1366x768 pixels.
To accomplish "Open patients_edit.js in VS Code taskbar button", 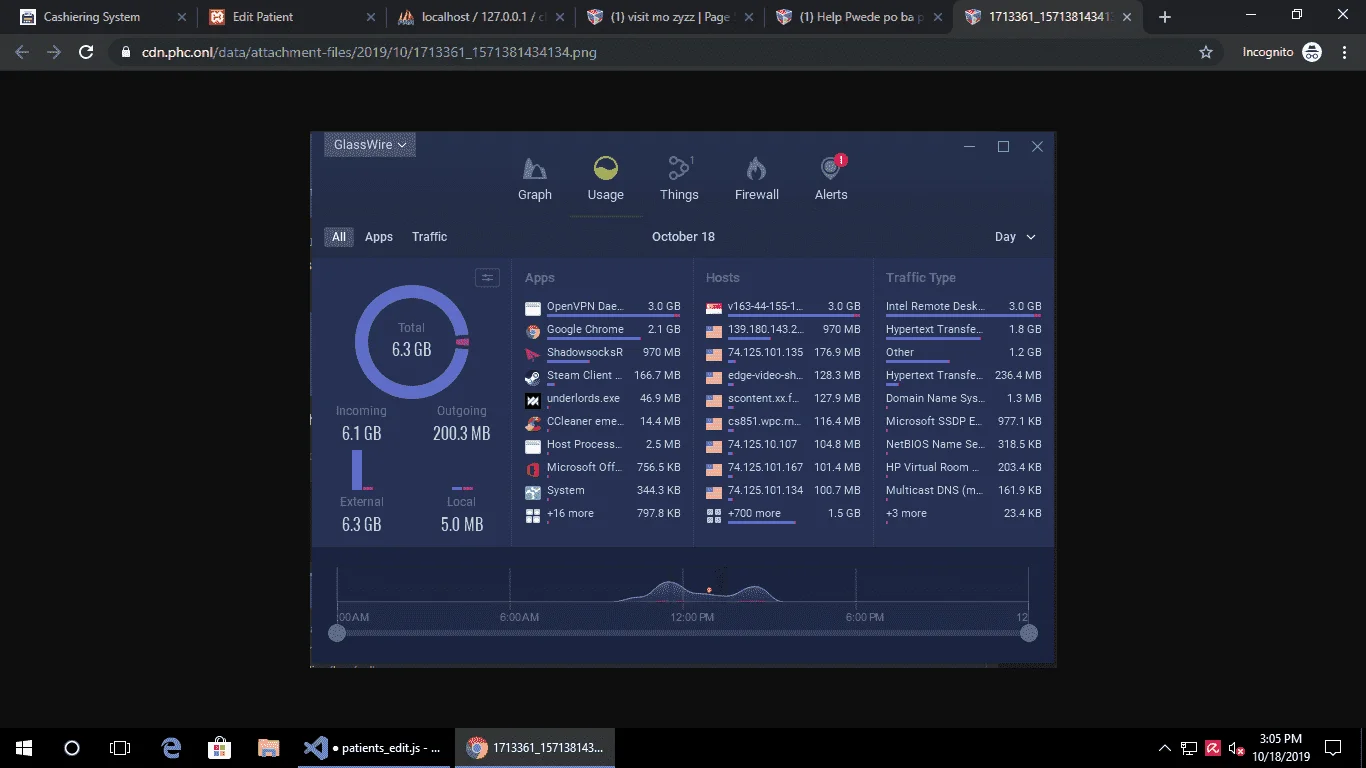I will tap(374, 747).
